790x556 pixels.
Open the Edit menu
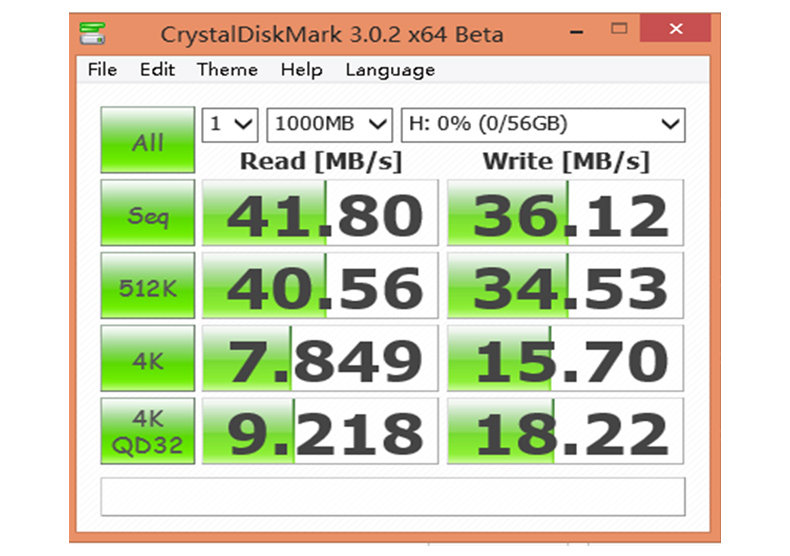[157, 70]
